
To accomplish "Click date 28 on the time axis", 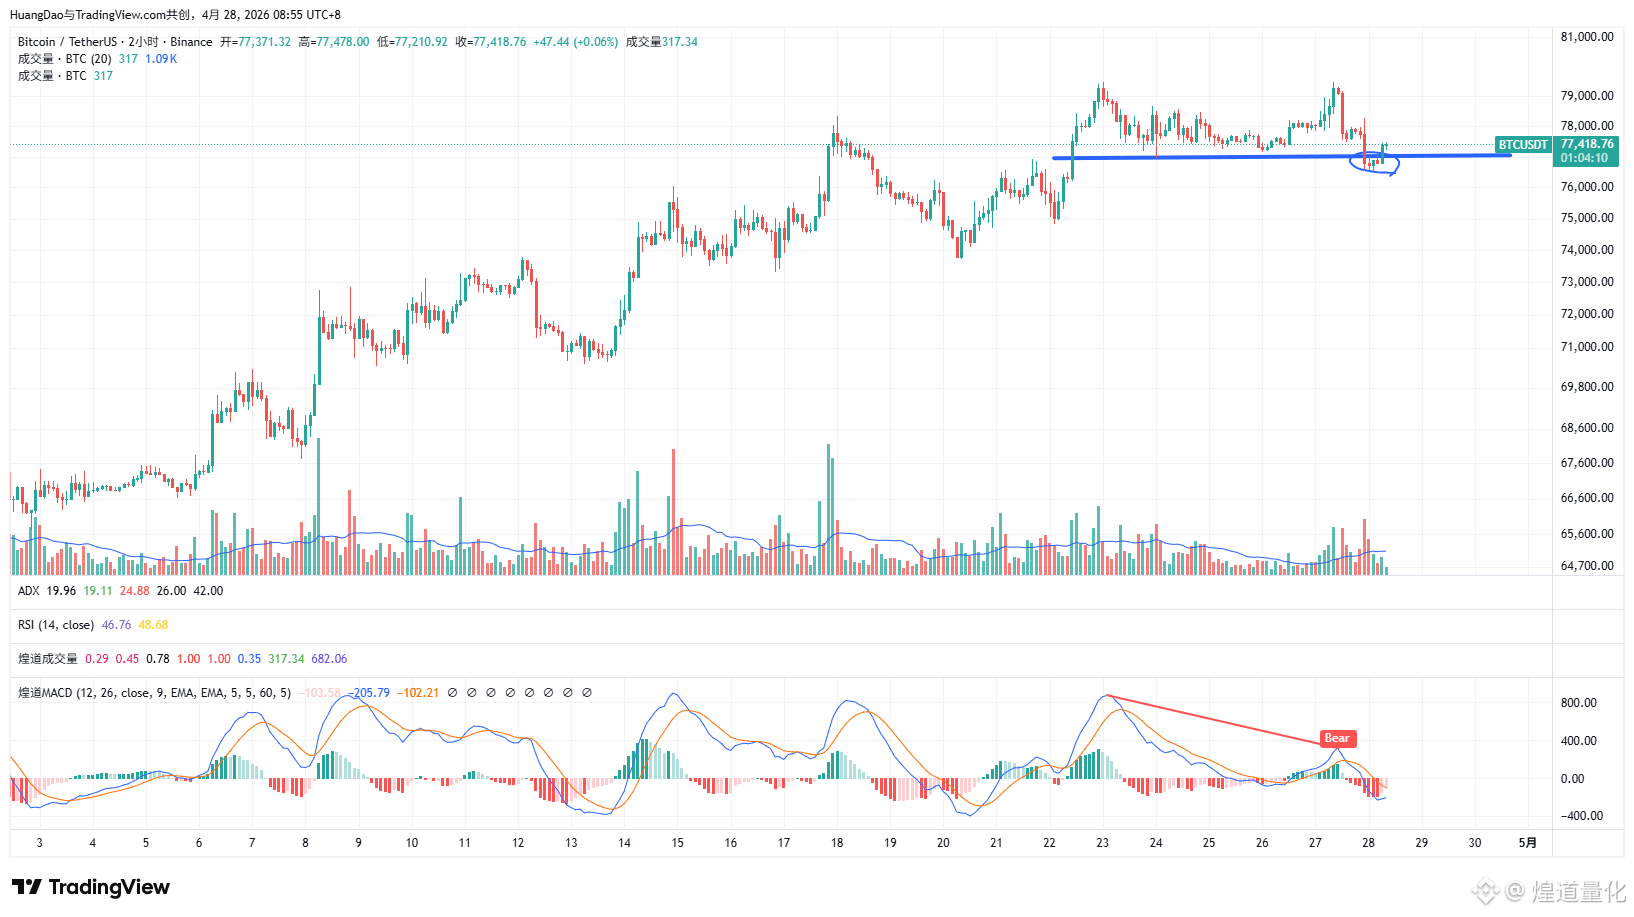I will [1368, 843].
